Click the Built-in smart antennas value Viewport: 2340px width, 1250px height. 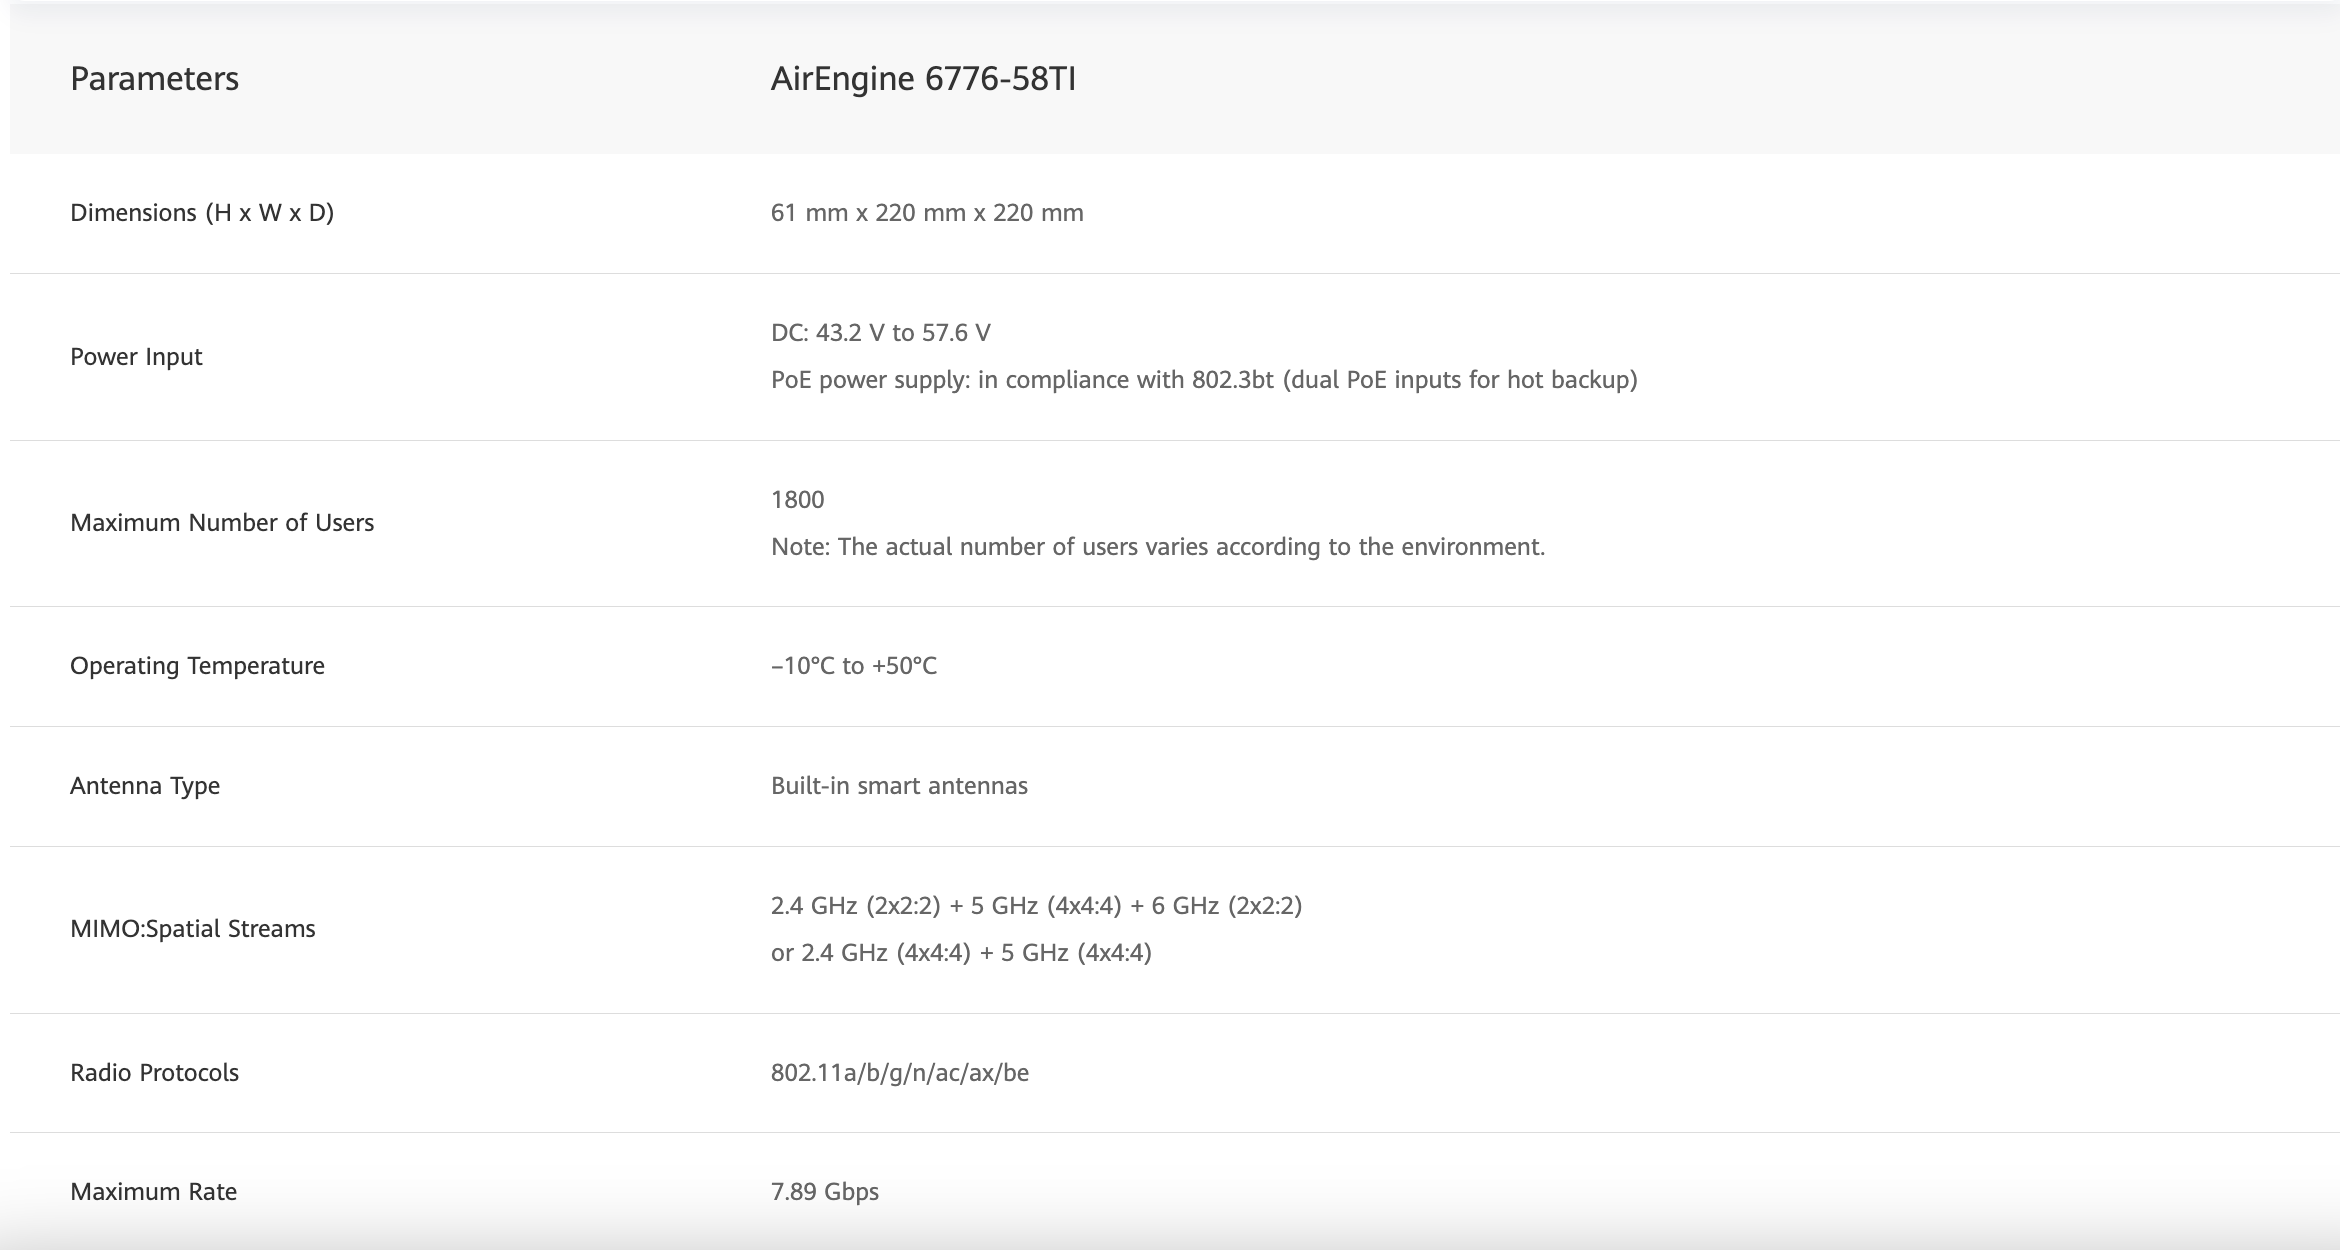[899, 786]
